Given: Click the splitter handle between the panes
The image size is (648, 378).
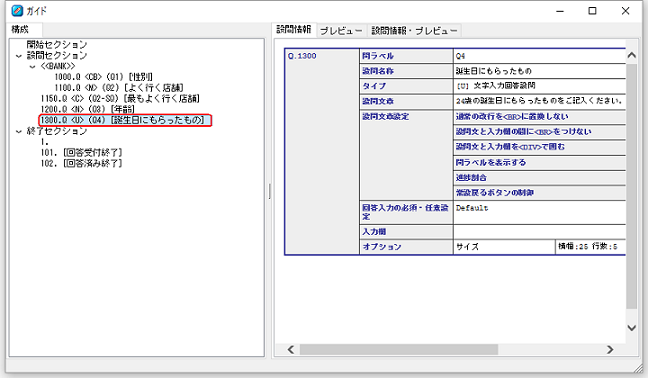Looking at the screenshot, I should click(x=269, y=192).
